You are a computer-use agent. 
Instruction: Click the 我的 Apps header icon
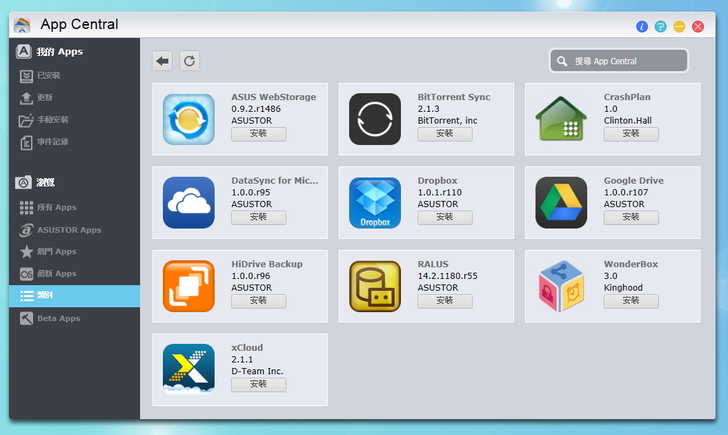click(23, 51)
